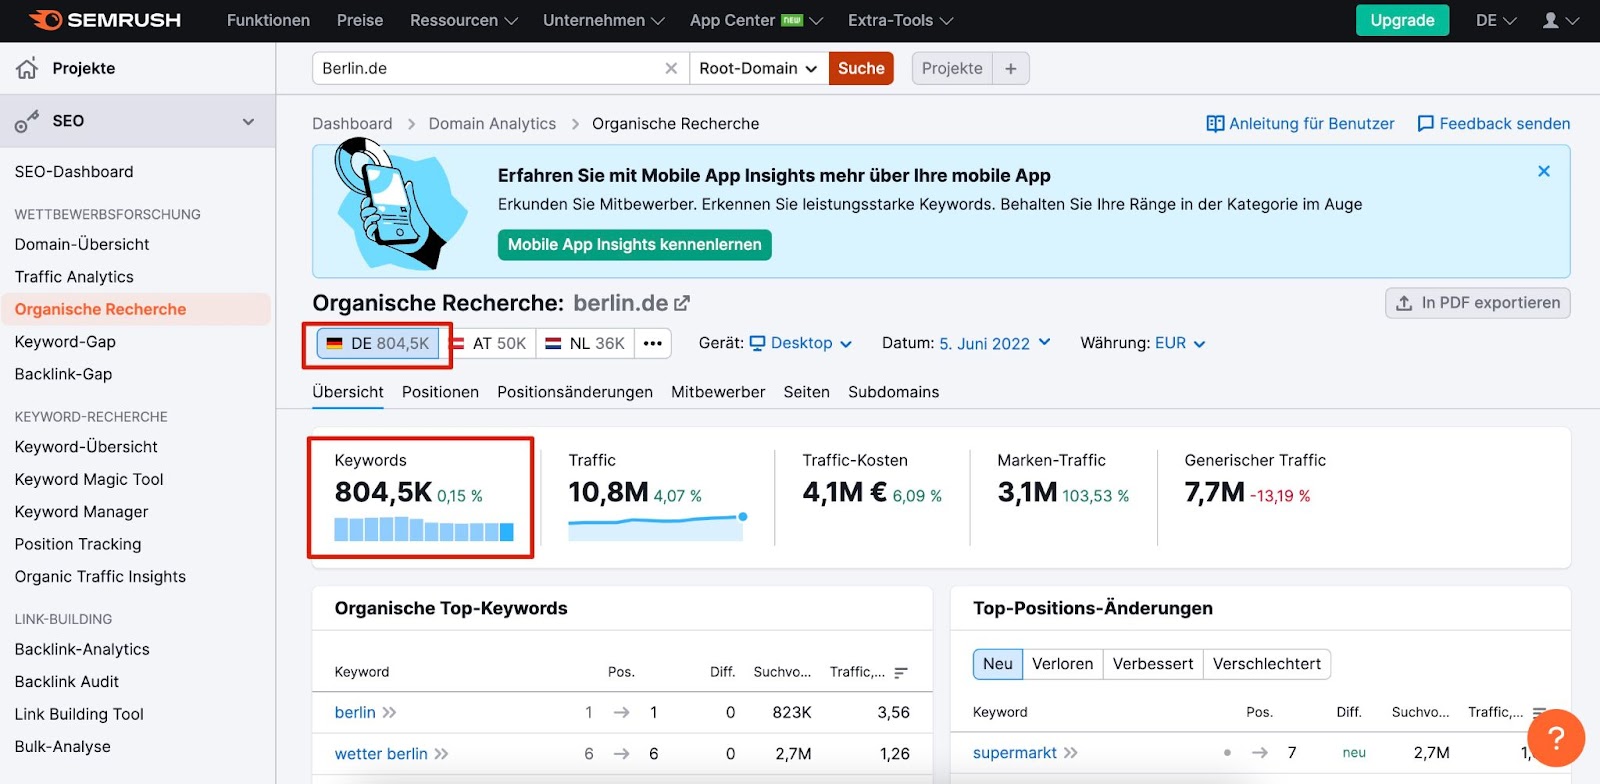Switch to the Seiten tab

pyautogui.click(x=807, y=392)
